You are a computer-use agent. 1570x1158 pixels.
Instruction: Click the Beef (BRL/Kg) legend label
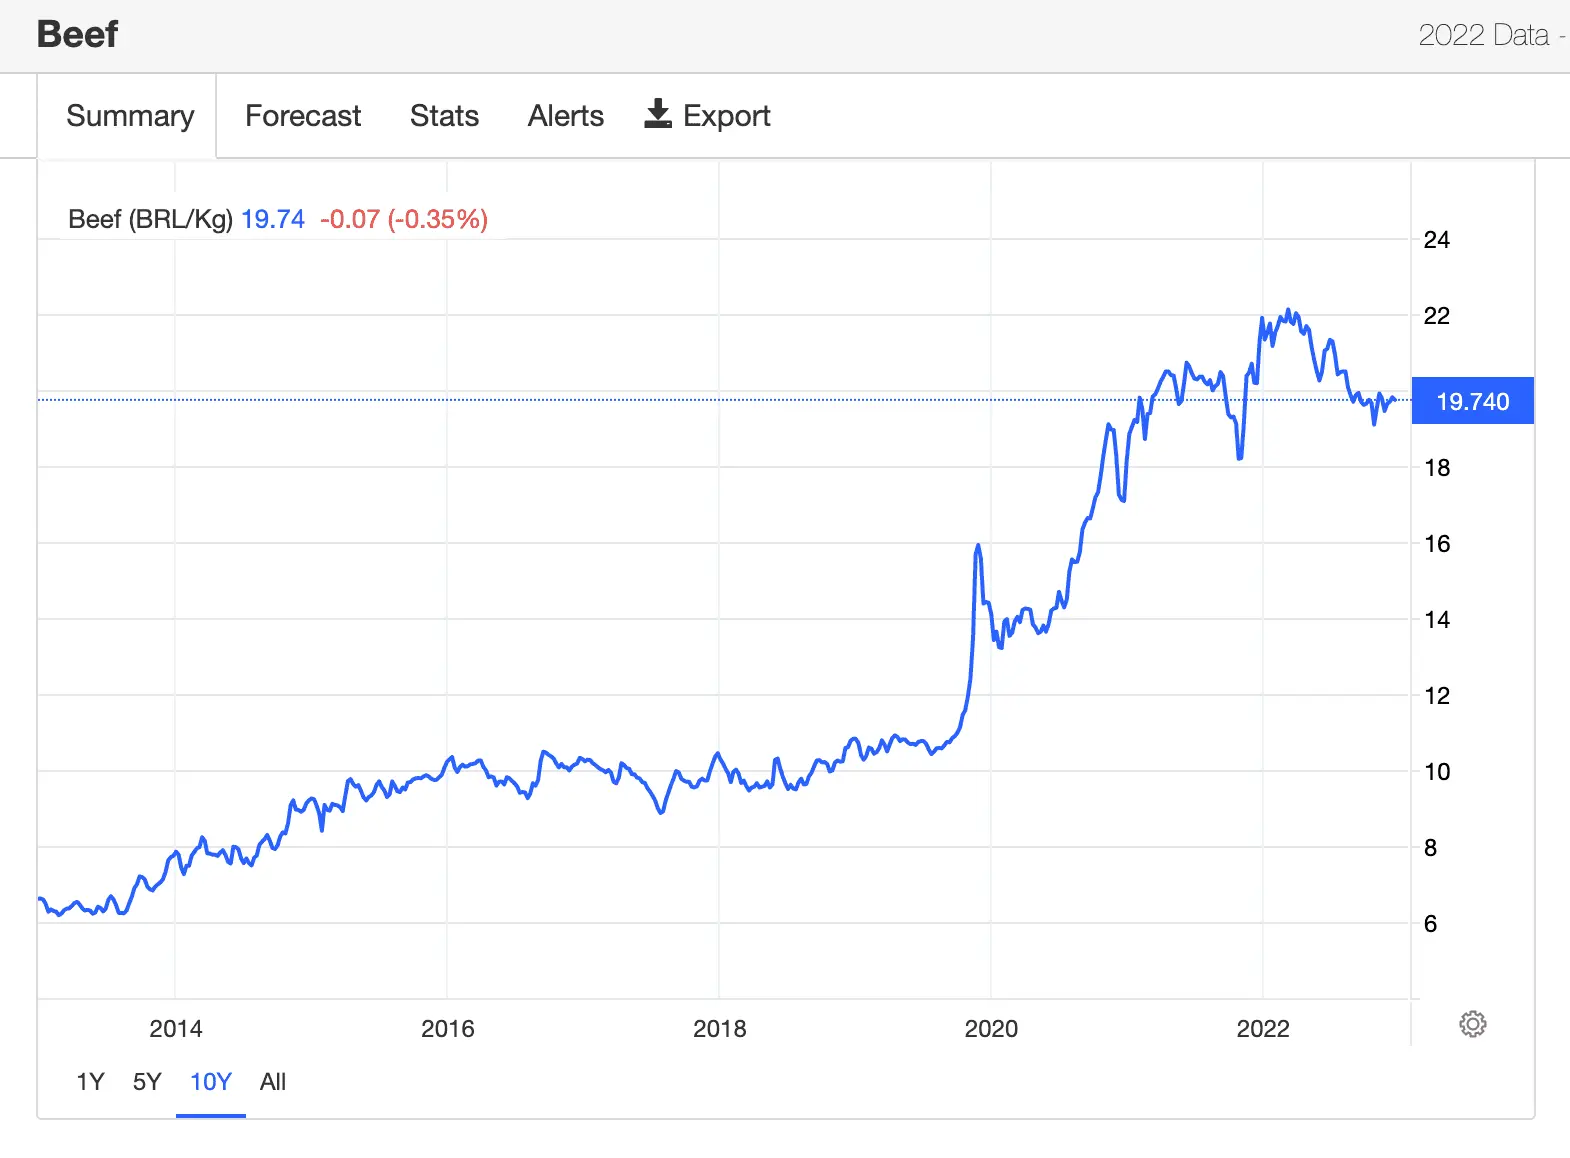pyautogui.click(x=150, y=219)
